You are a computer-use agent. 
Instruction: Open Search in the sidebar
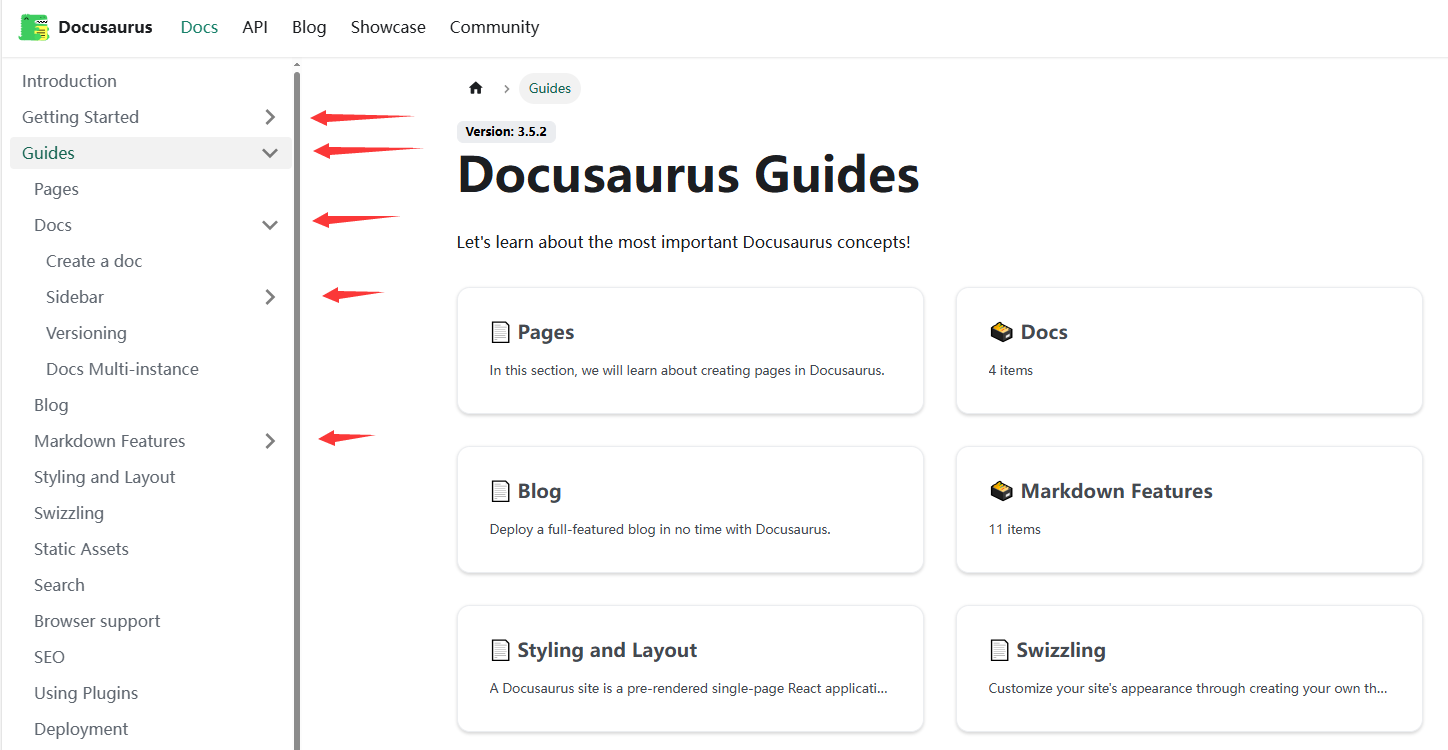(59, 585)
